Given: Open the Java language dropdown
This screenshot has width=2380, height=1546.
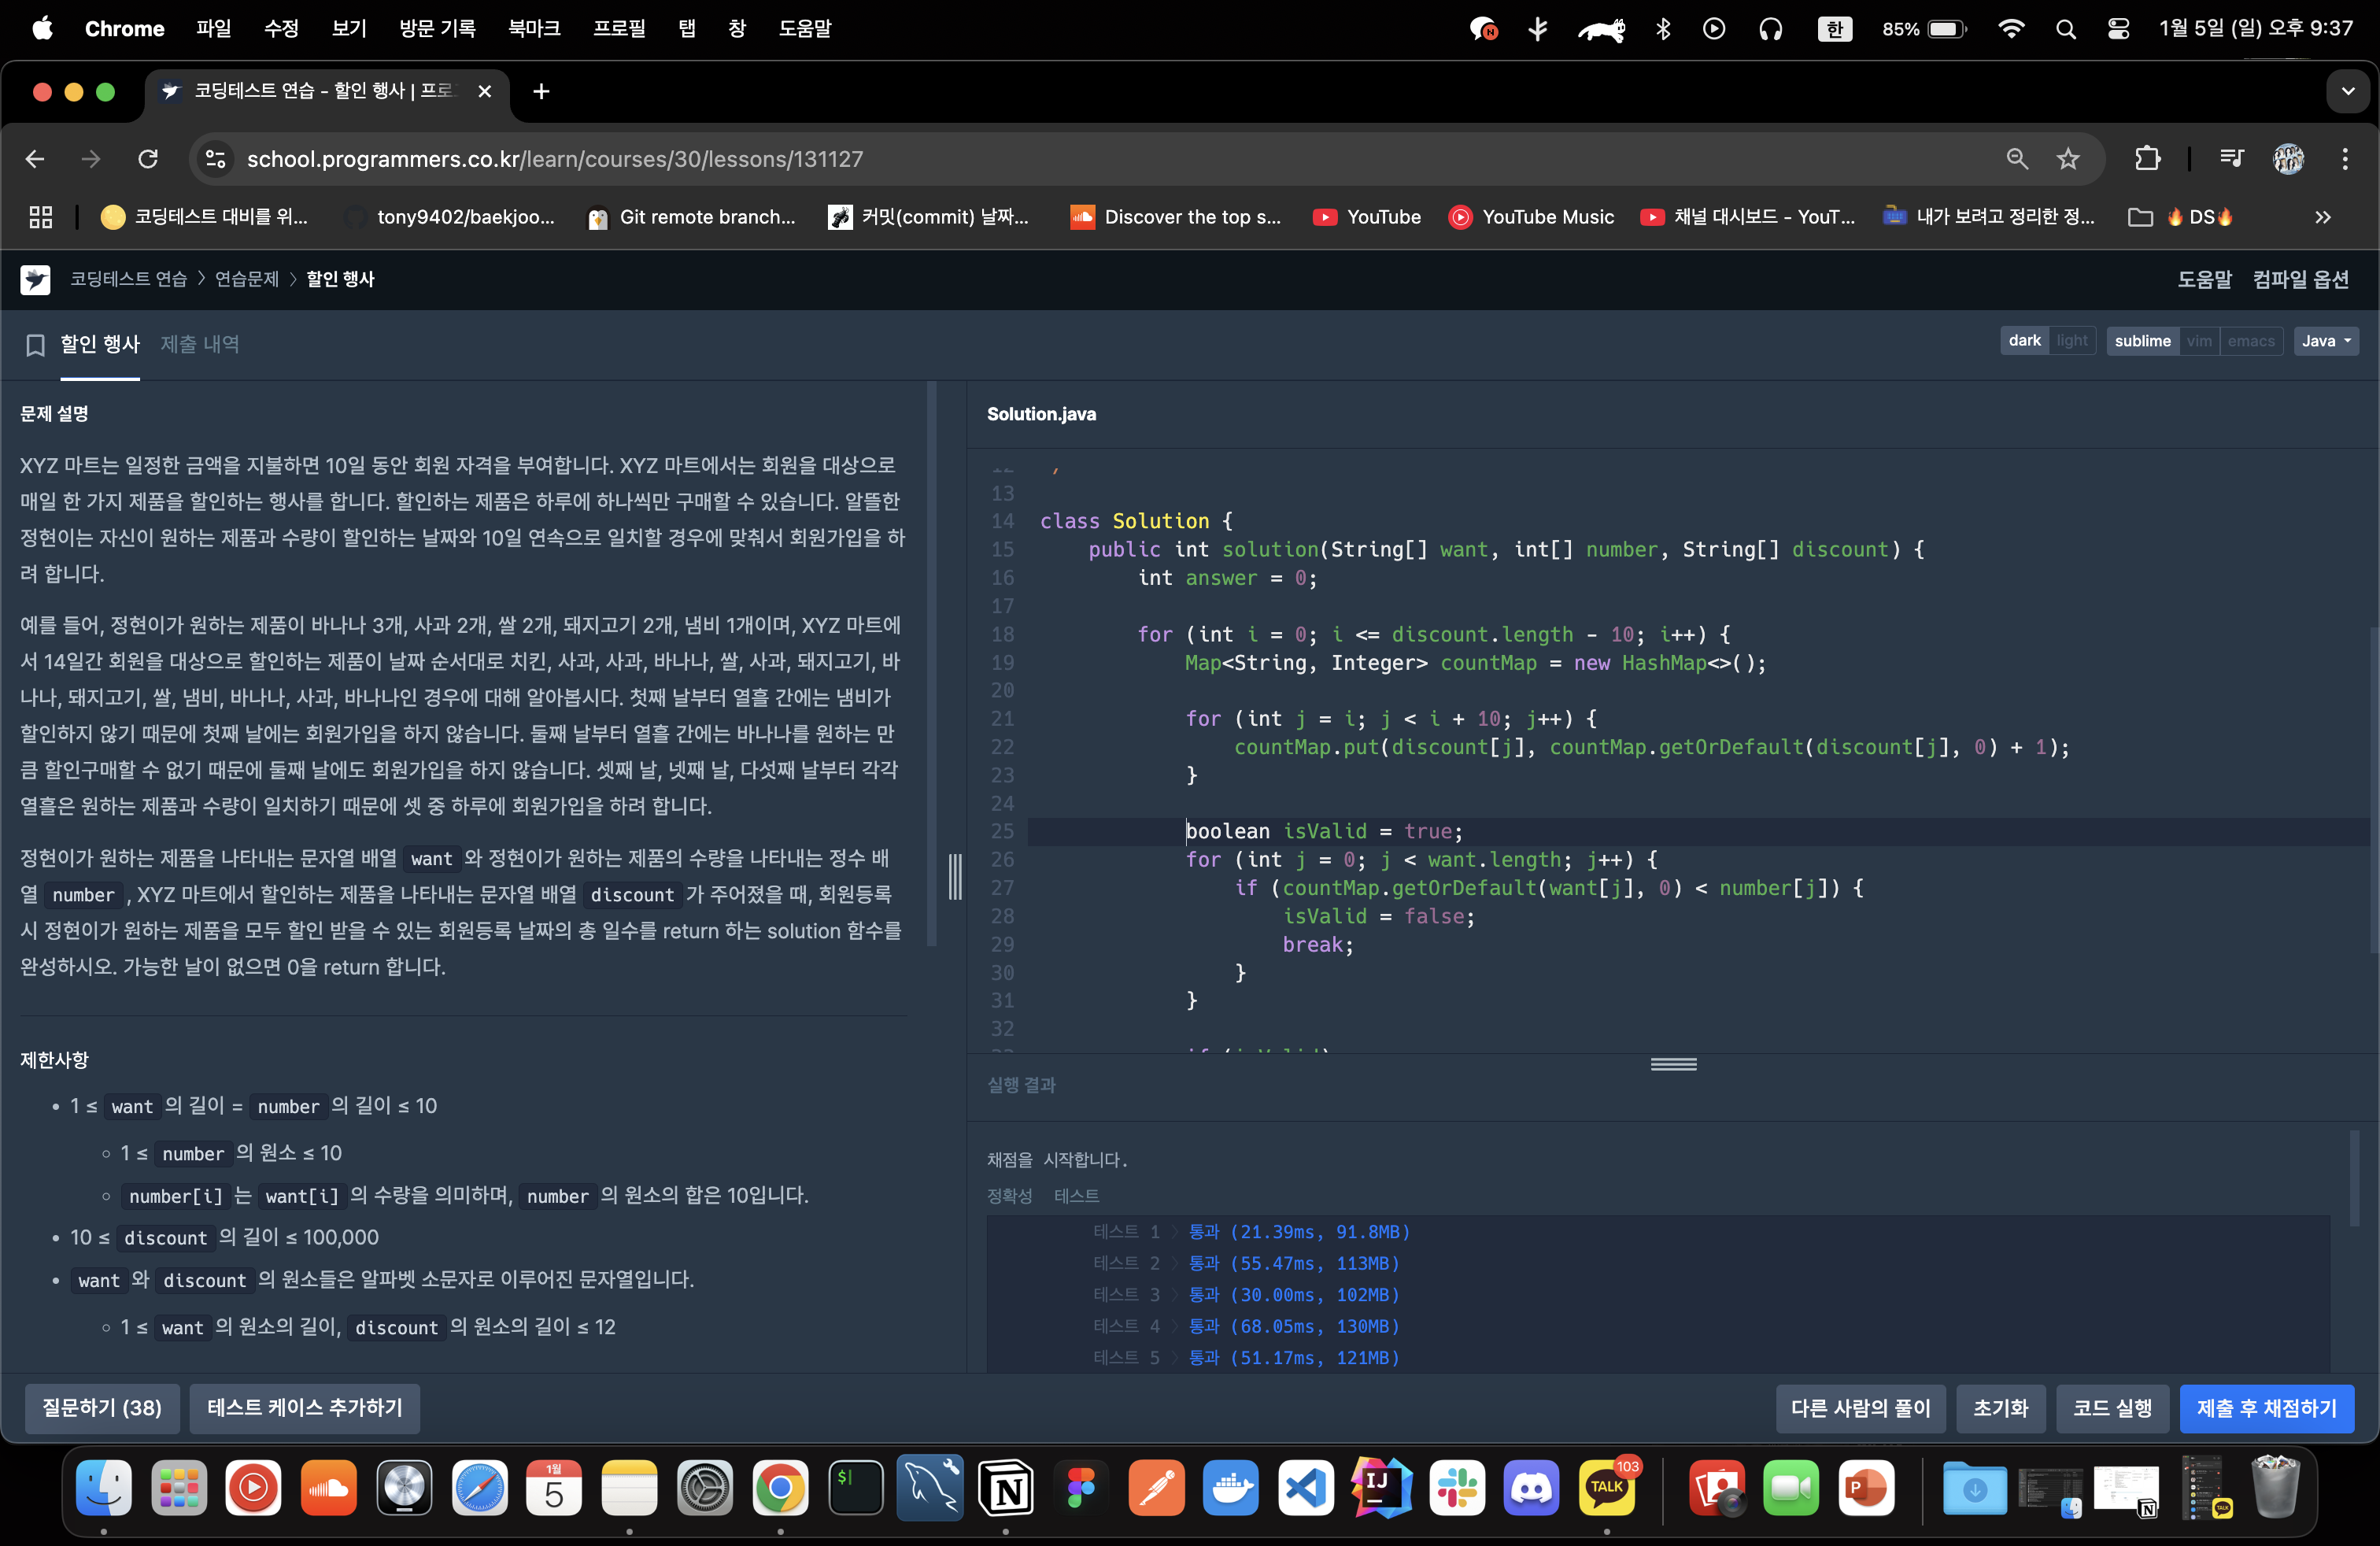Looking at the screenshot, I should (2326, 341).
